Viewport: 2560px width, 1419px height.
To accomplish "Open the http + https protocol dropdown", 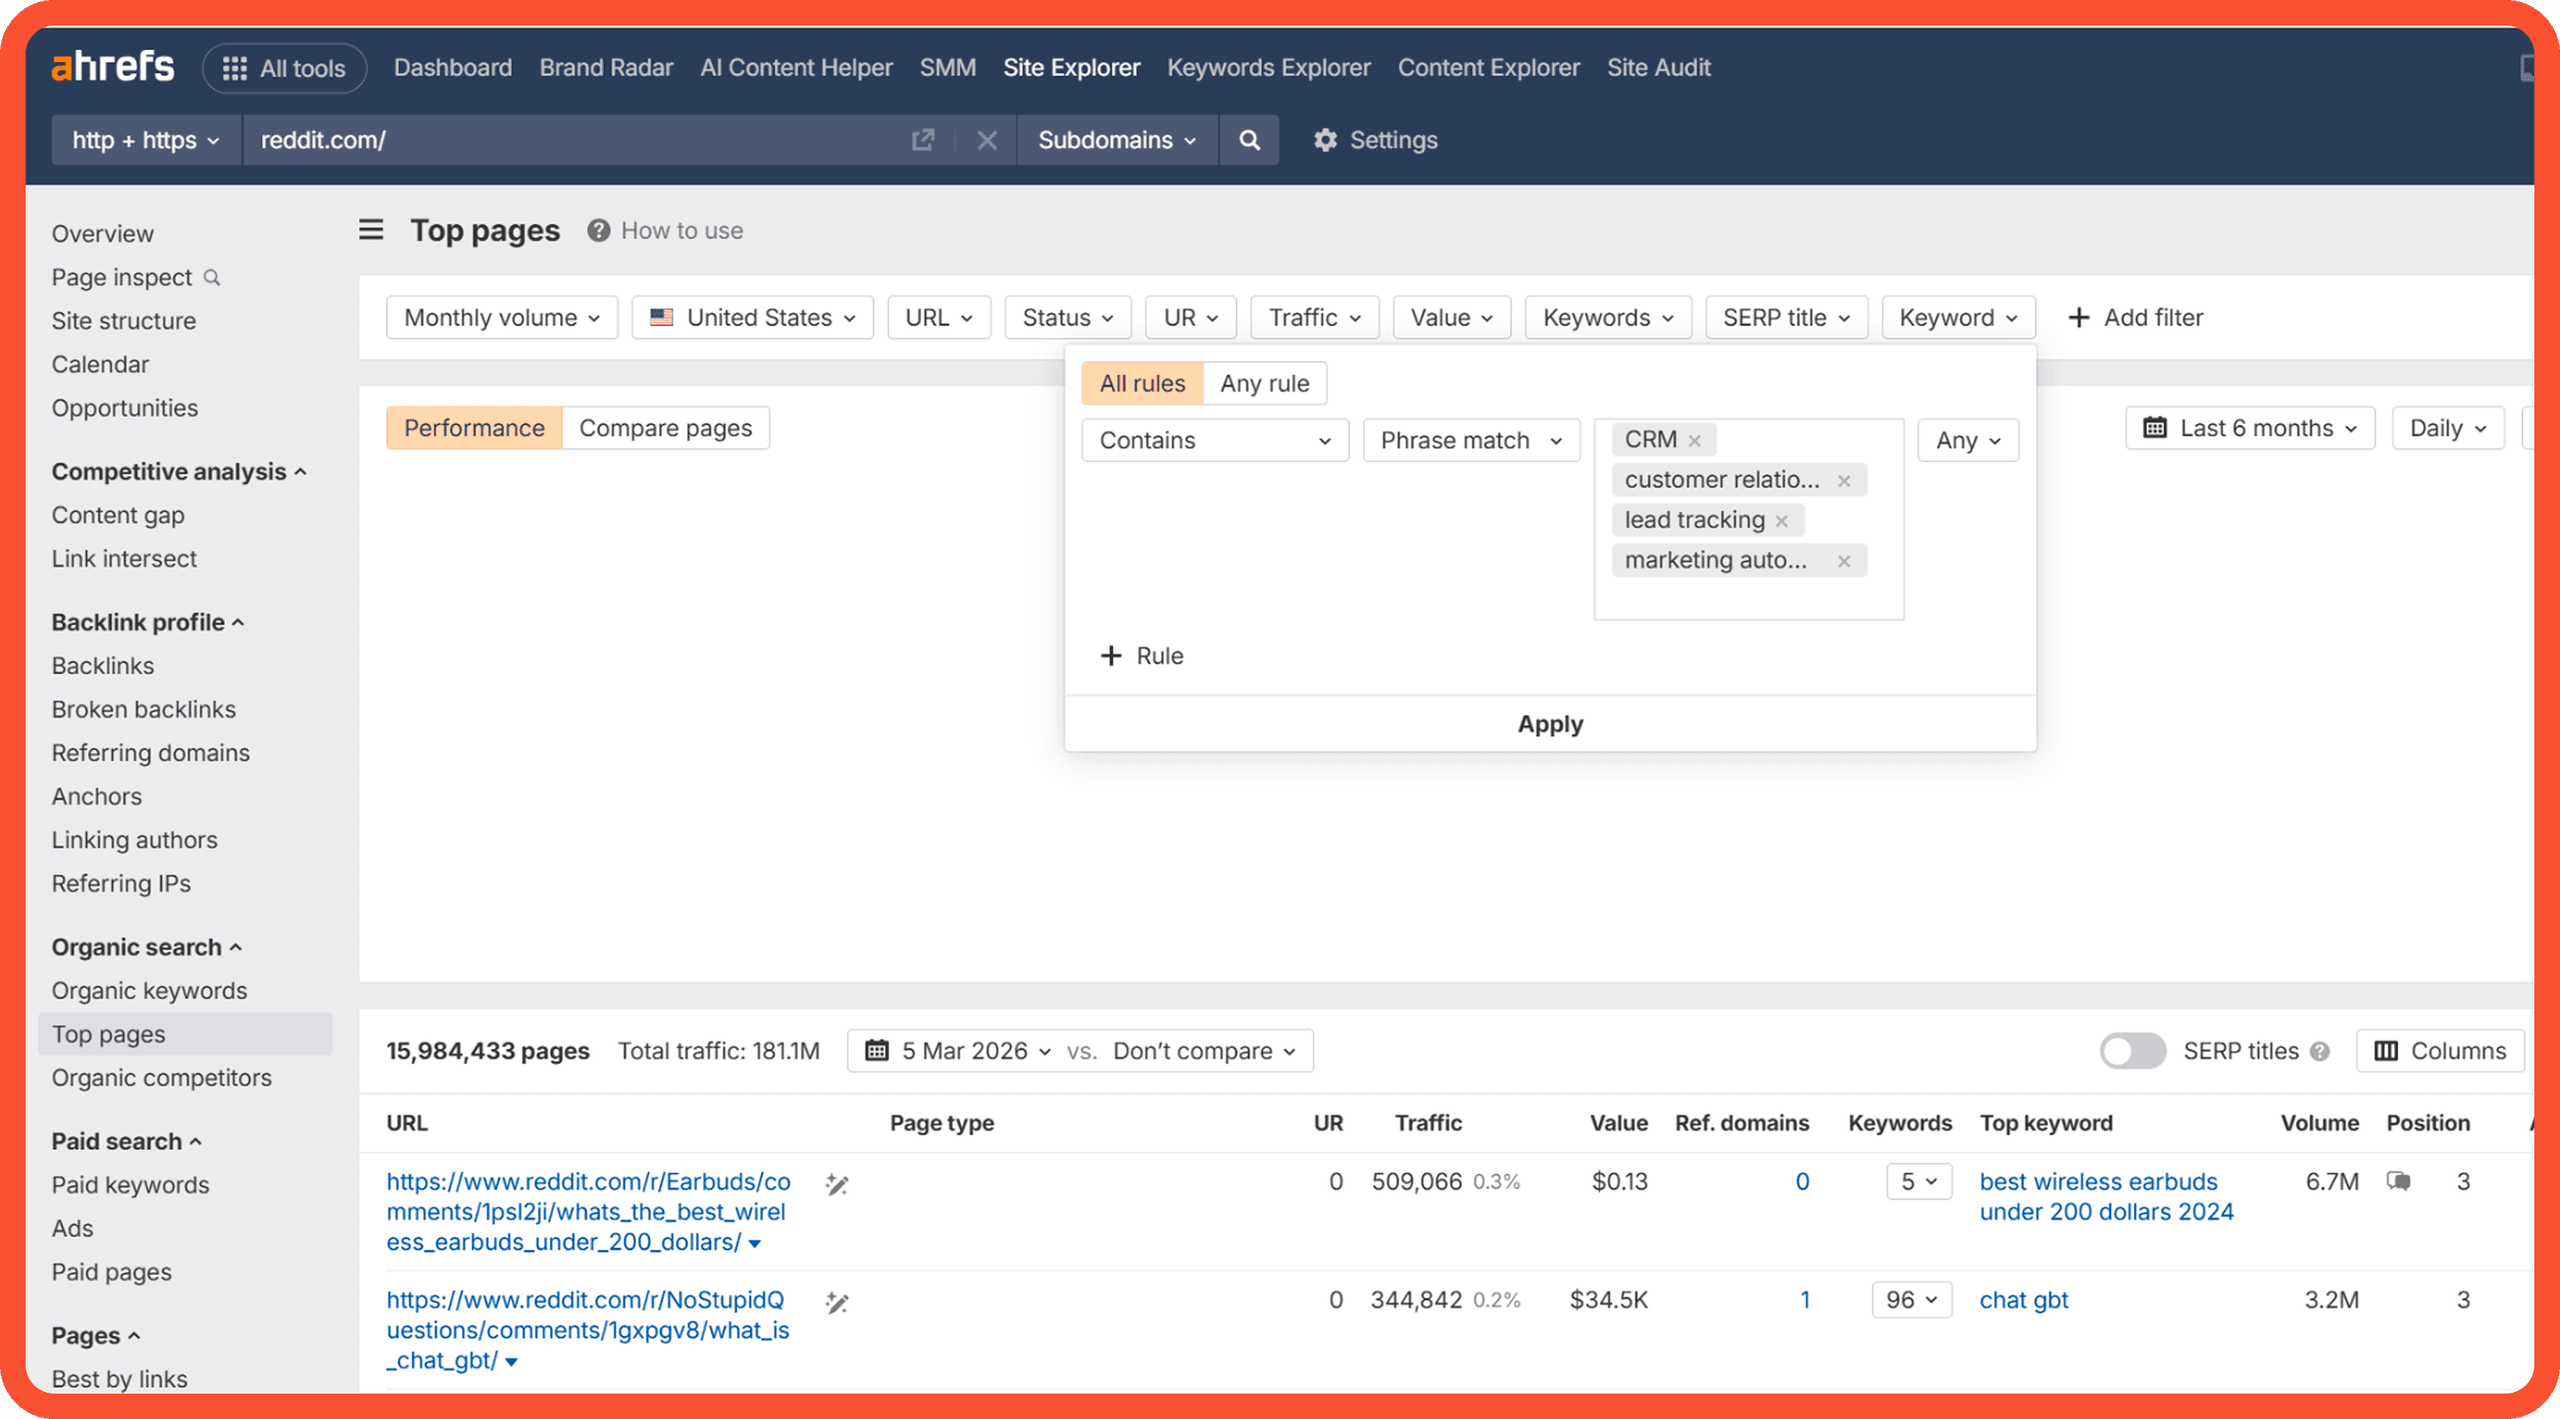I will (x=146, y=140).
